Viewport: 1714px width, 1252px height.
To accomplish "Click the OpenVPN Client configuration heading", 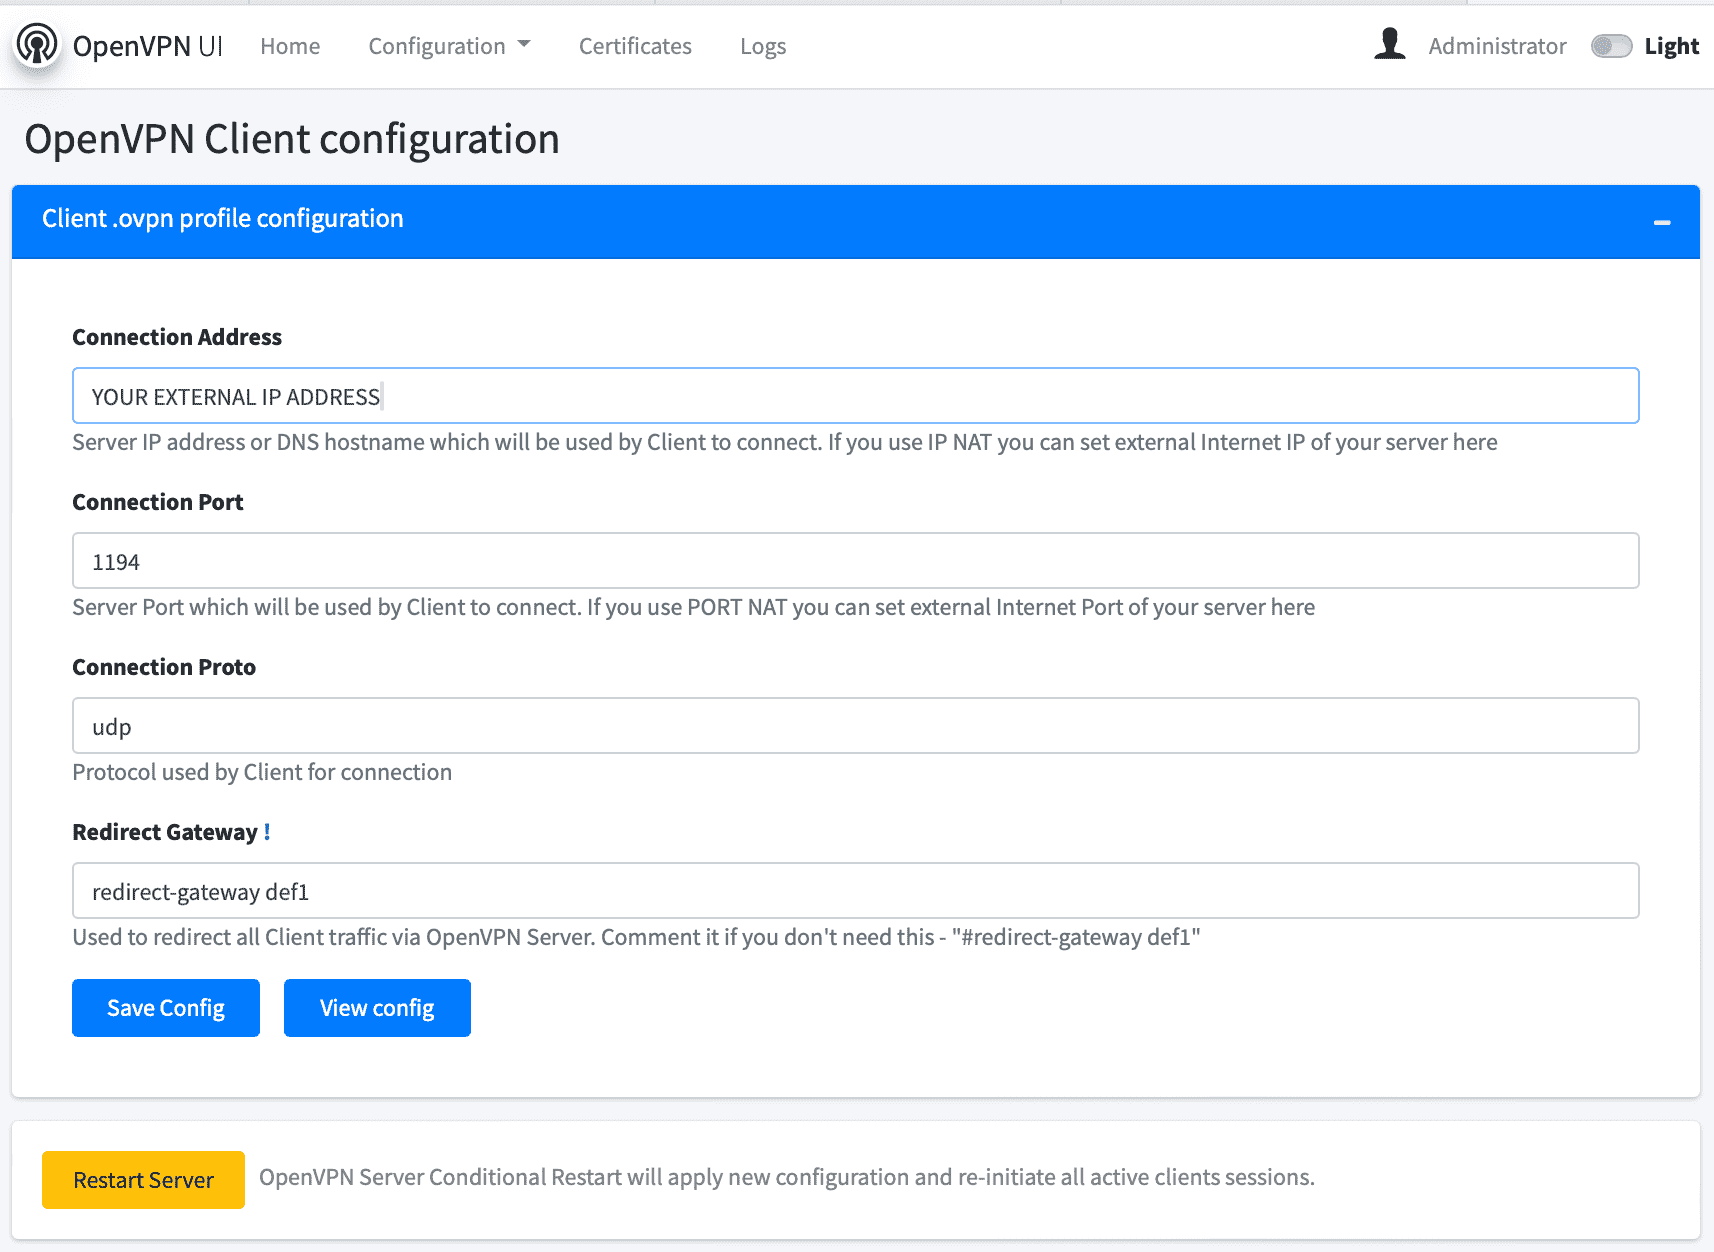I will click(x=292, y=139).
